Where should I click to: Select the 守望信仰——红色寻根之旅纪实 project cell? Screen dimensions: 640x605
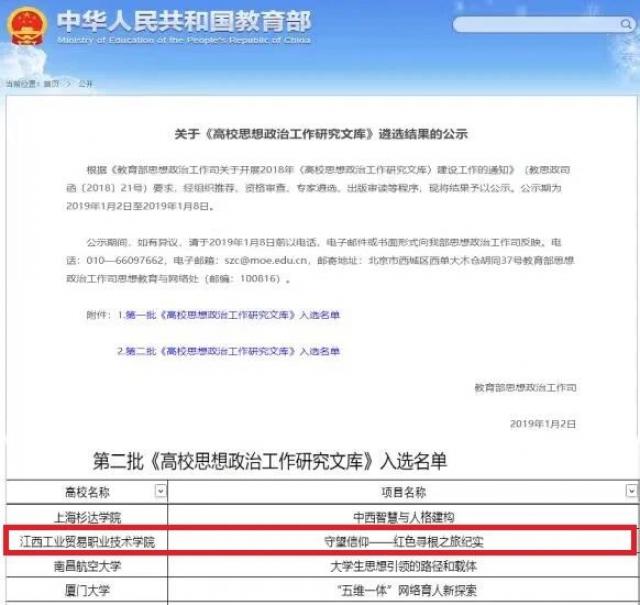pos(403,541)
